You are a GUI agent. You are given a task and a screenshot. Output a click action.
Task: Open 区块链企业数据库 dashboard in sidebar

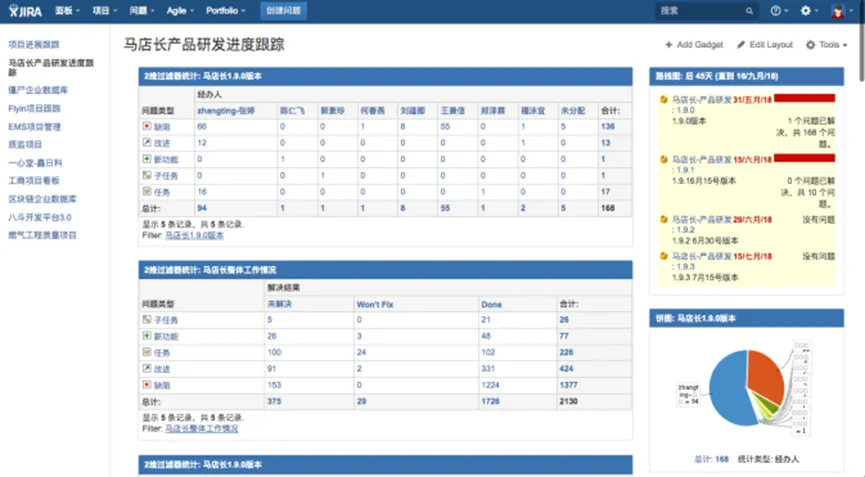pos(42,199)
